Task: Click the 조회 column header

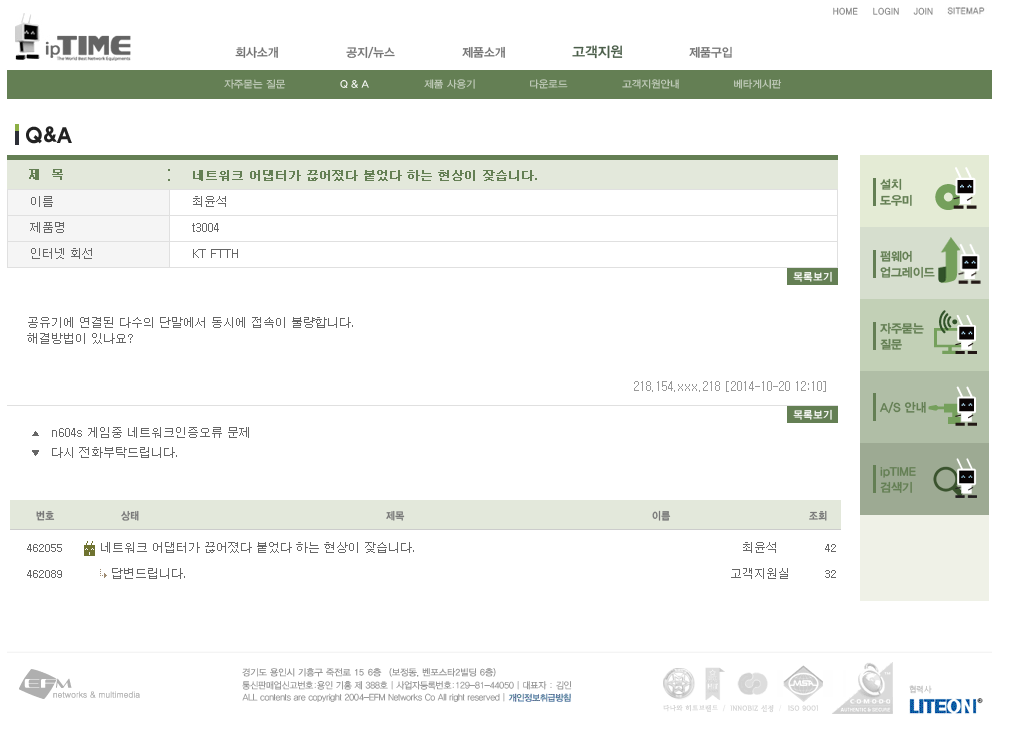Action: click(x=818, y=516)
